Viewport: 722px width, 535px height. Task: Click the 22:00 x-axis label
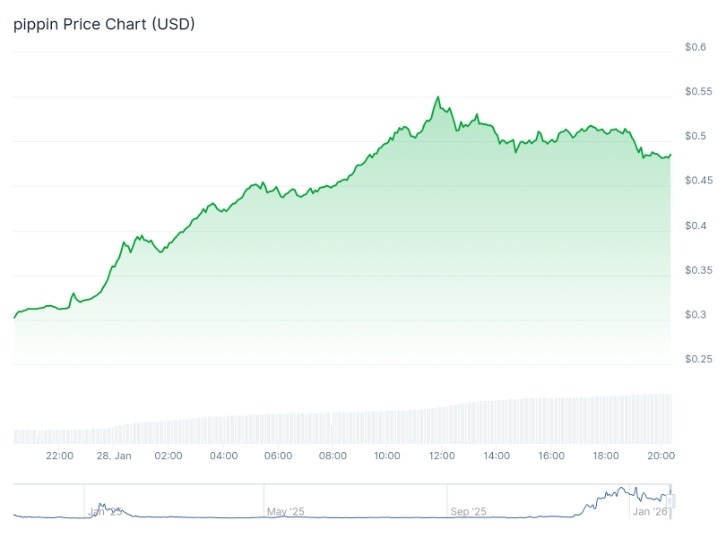60,456
